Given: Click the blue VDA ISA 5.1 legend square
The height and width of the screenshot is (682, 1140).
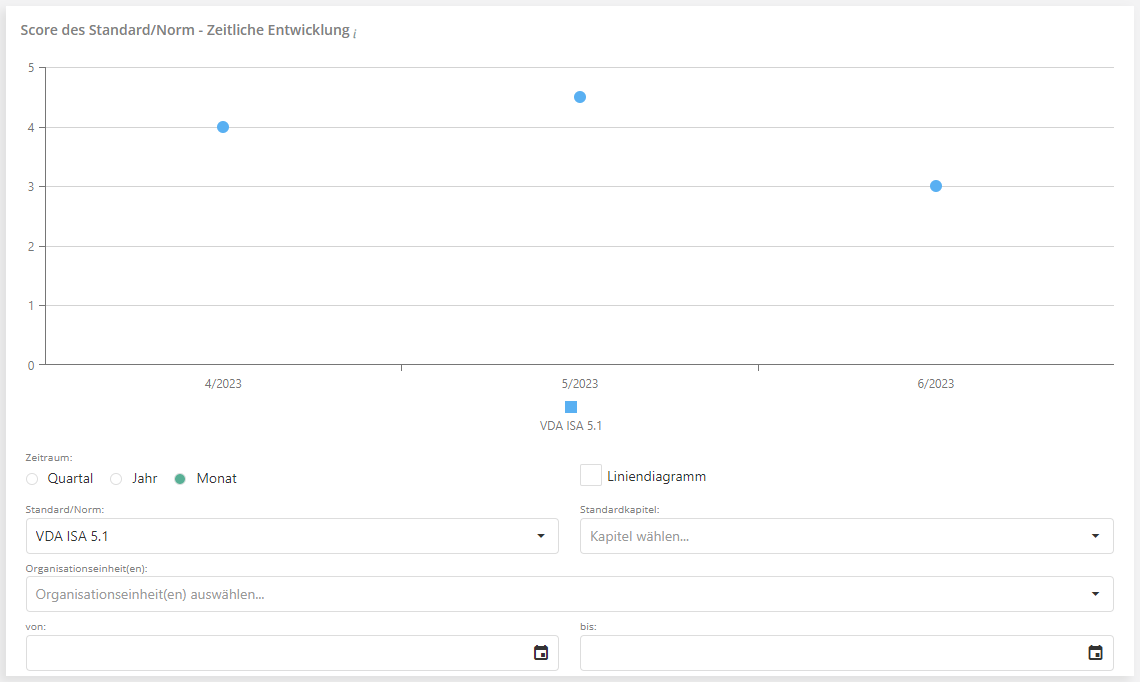Looking at the screenshot, I should tap(571, 407).
